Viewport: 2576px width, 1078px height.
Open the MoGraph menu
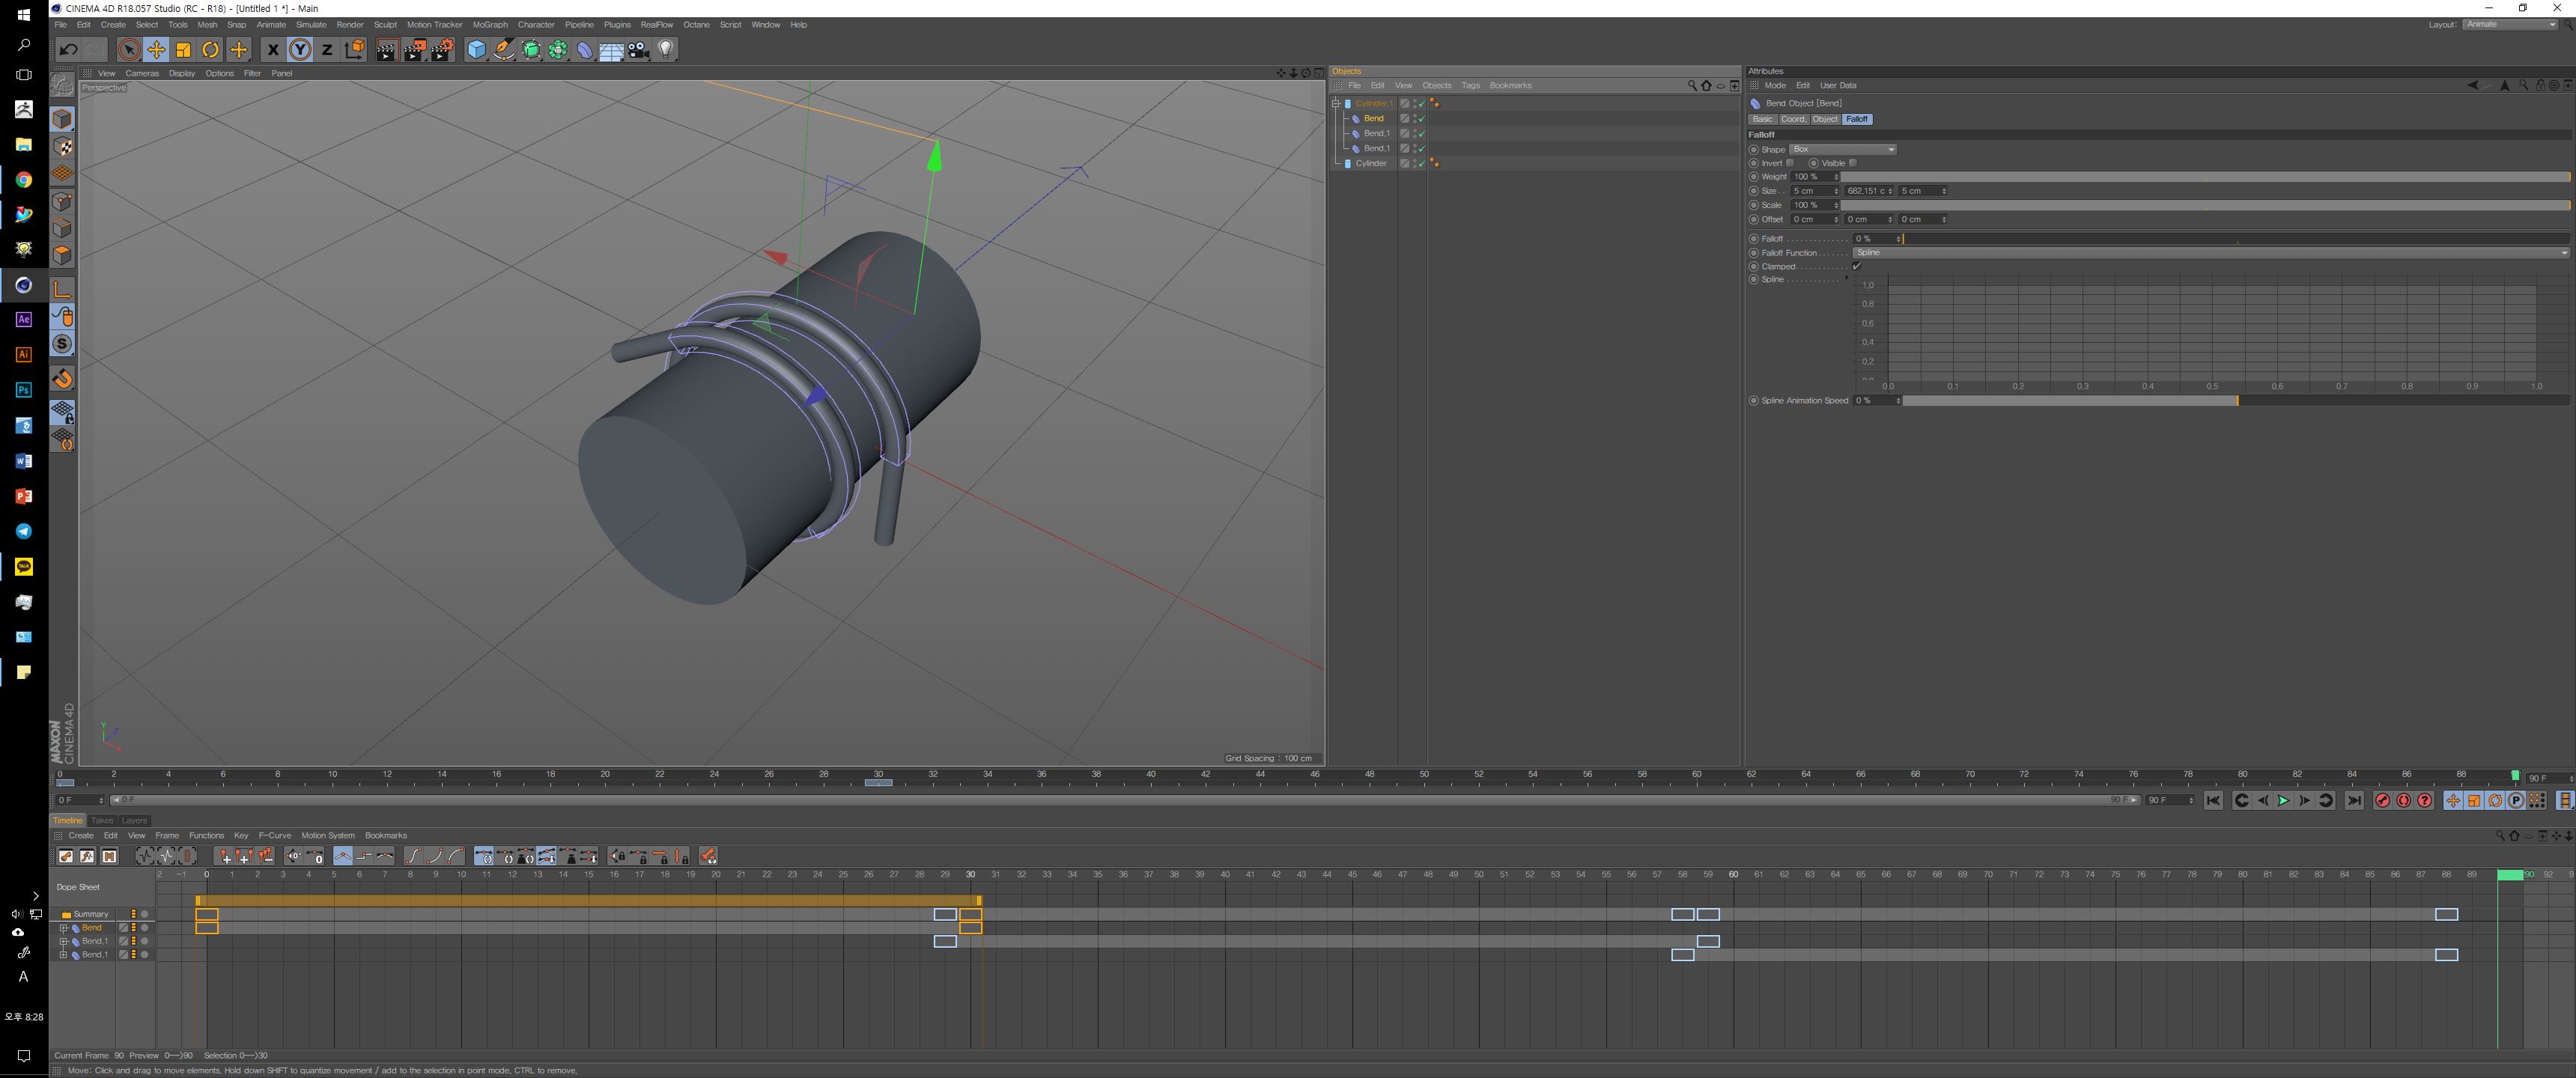click(490, 25)
